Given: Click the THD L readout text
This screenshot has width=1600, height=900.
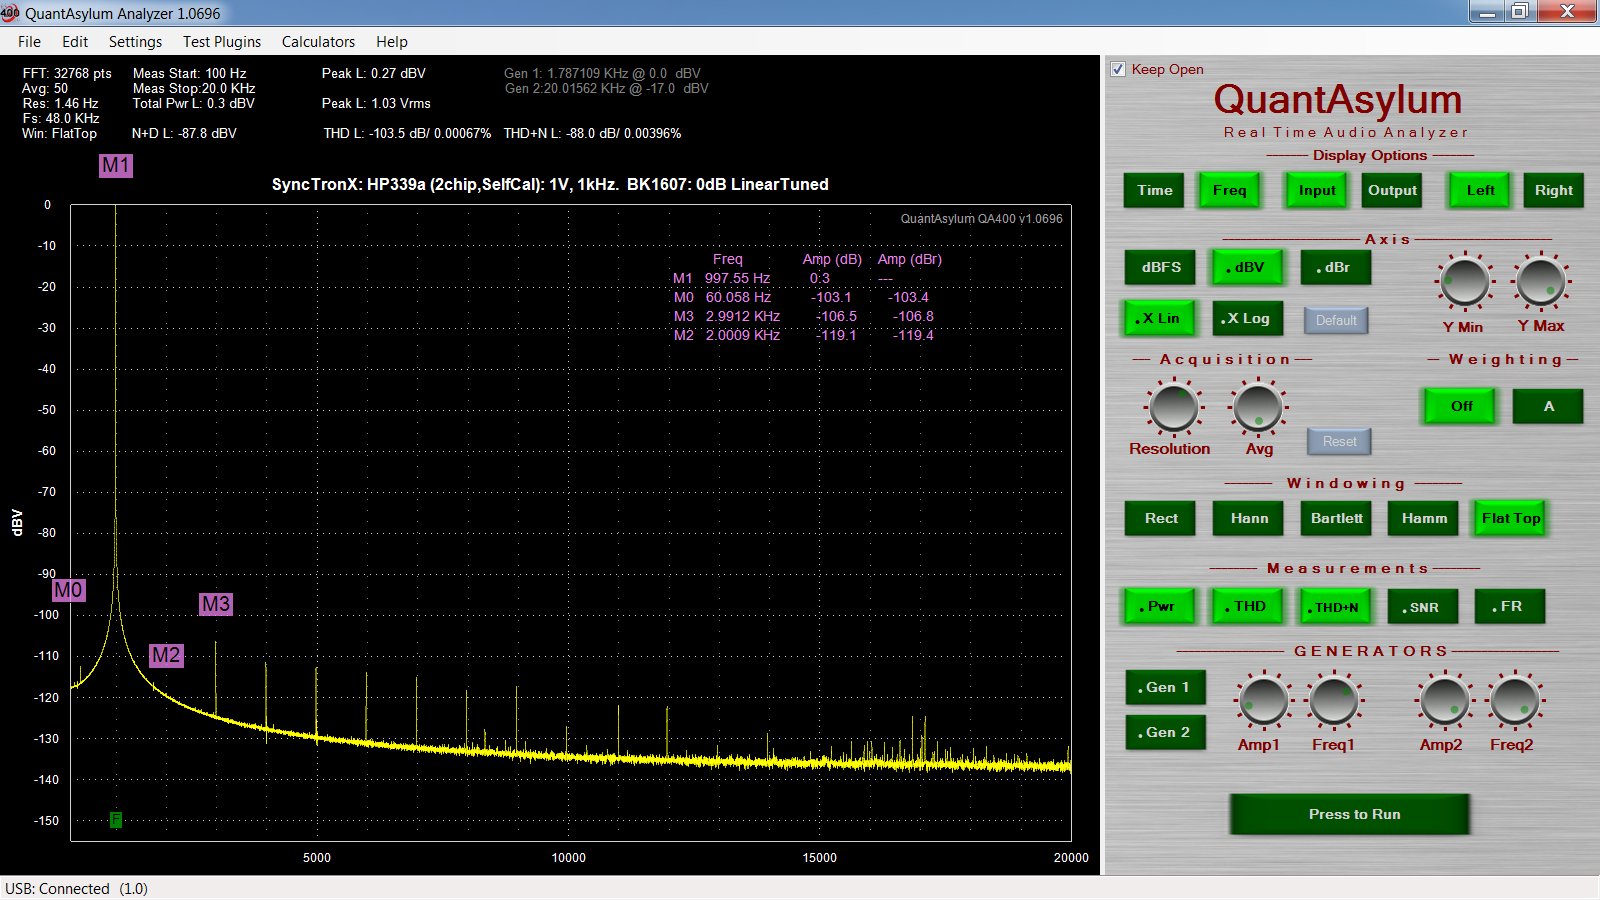Looking at the screenshot, I should (x=407, y=133).
